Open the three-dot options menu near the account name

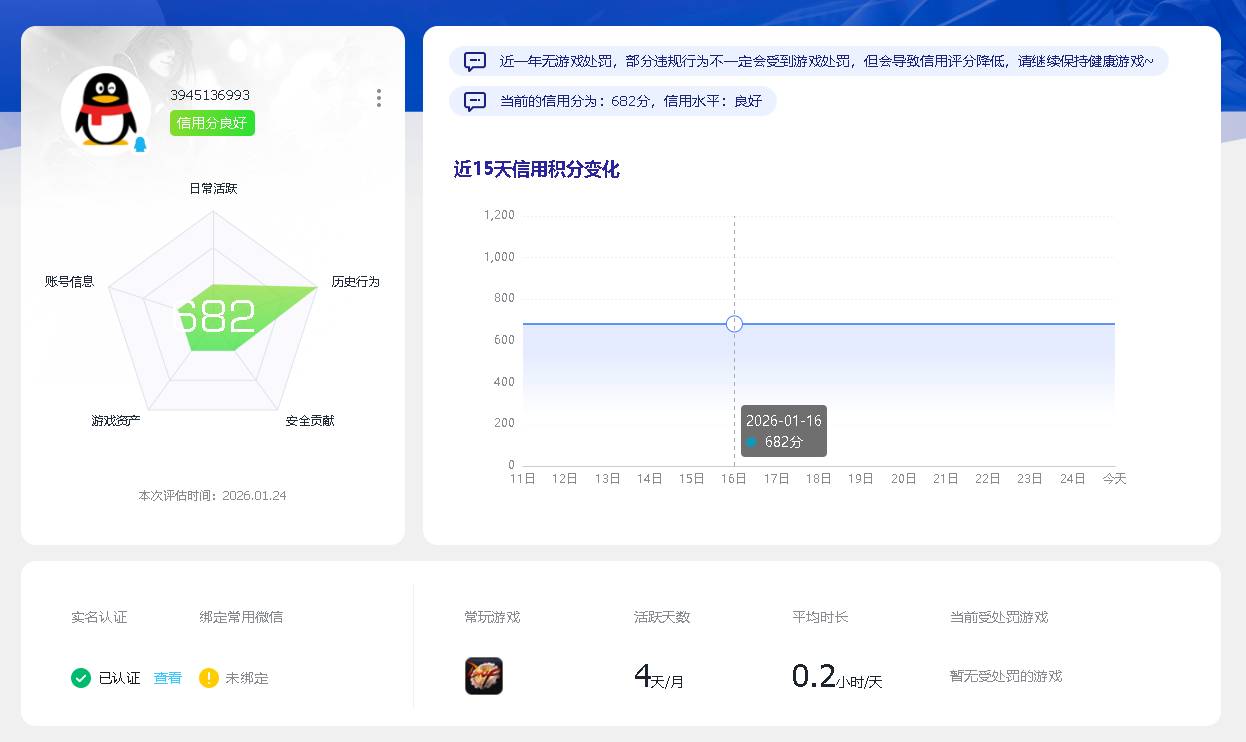click(x=378, y=98)
